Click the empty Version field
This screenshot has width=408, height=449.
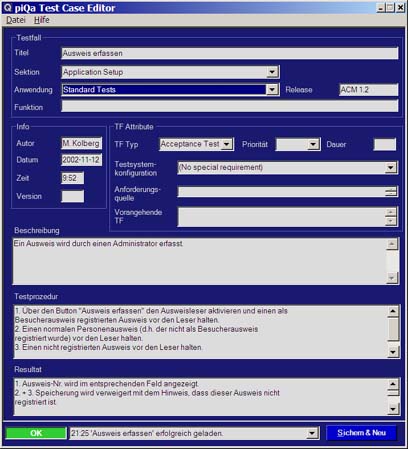72,196
